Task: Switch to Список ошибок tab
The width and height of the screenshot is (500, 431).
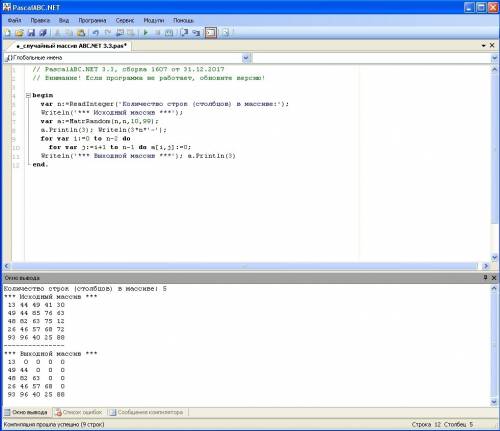Action: [79, 412]
